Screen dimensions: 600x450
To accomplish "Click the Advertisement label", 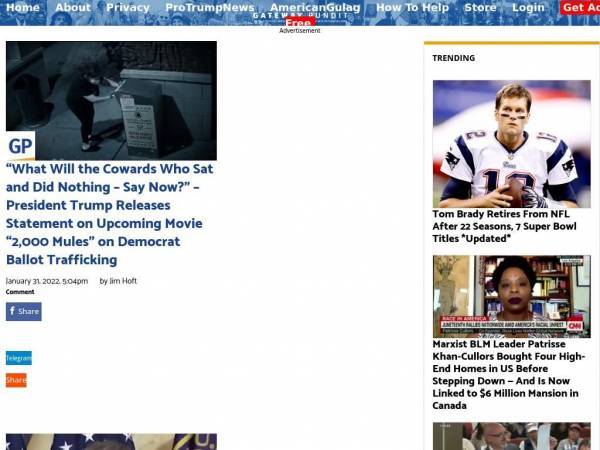I will pyautogui.click(x=300, y=31).
